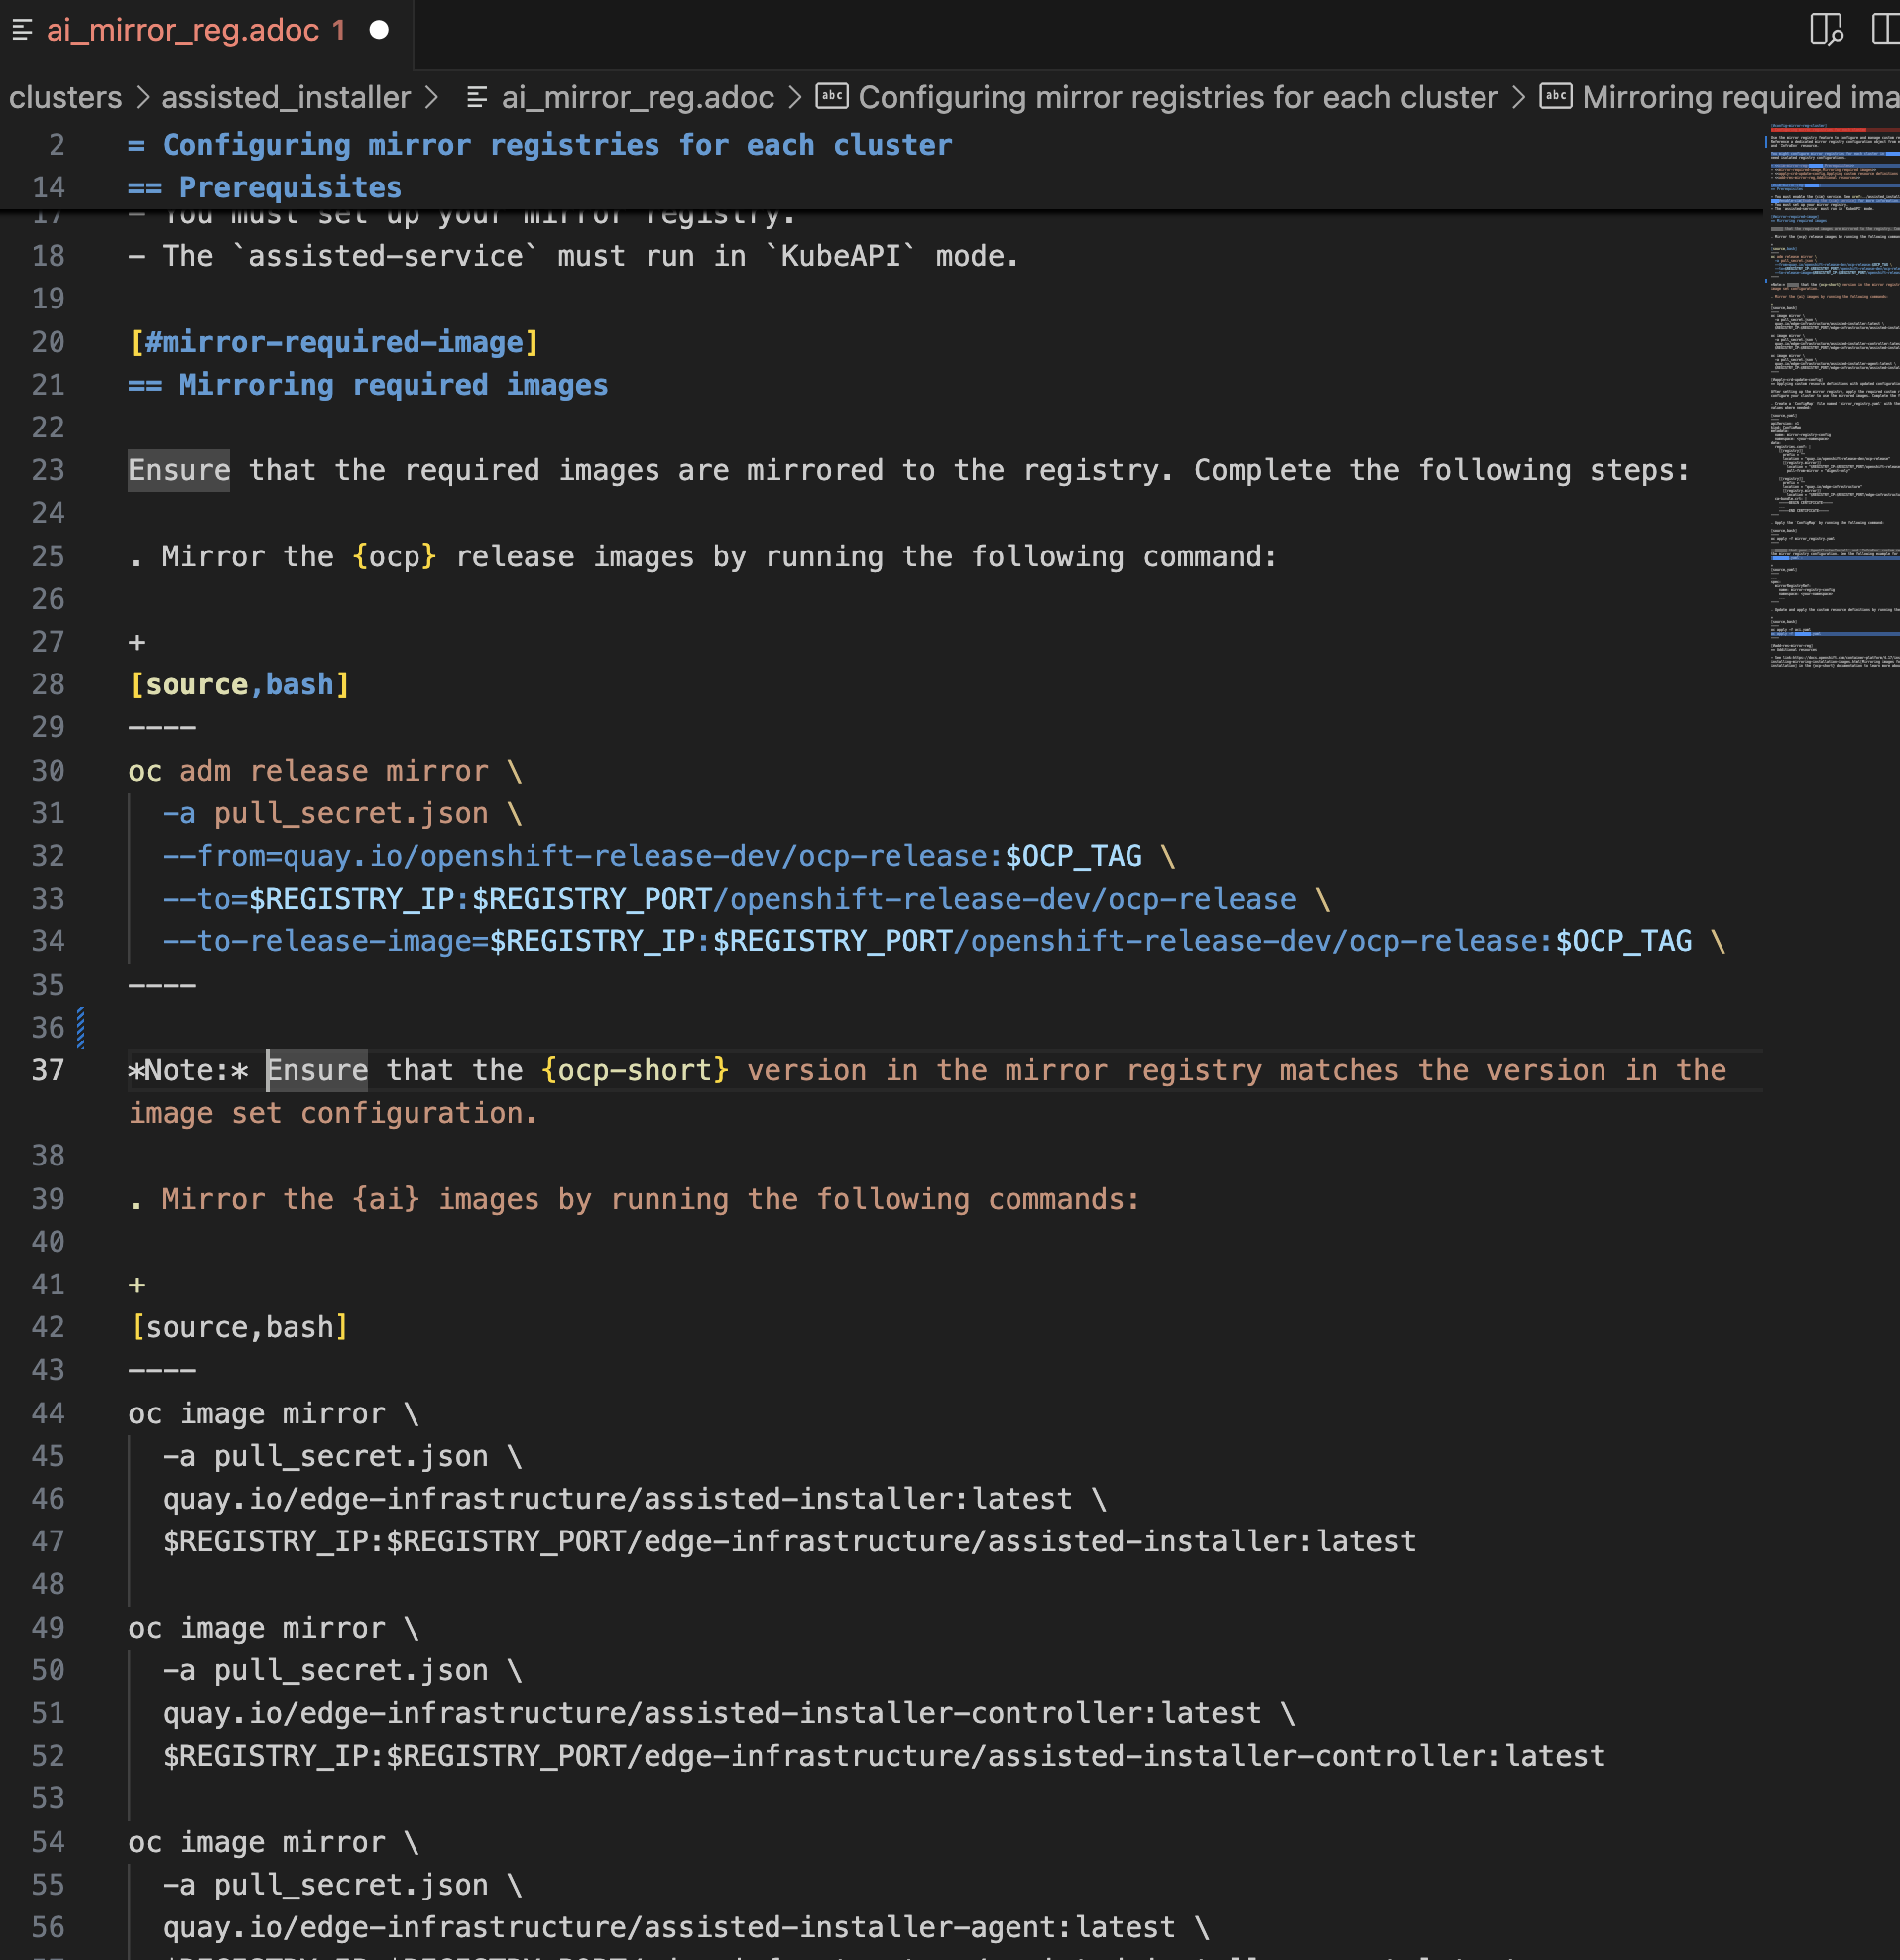Click the abc symbol icon before 'Configuring mirror registries'
The height and width of the screenshot is (1960, 1900).
[x=832, y=97]
